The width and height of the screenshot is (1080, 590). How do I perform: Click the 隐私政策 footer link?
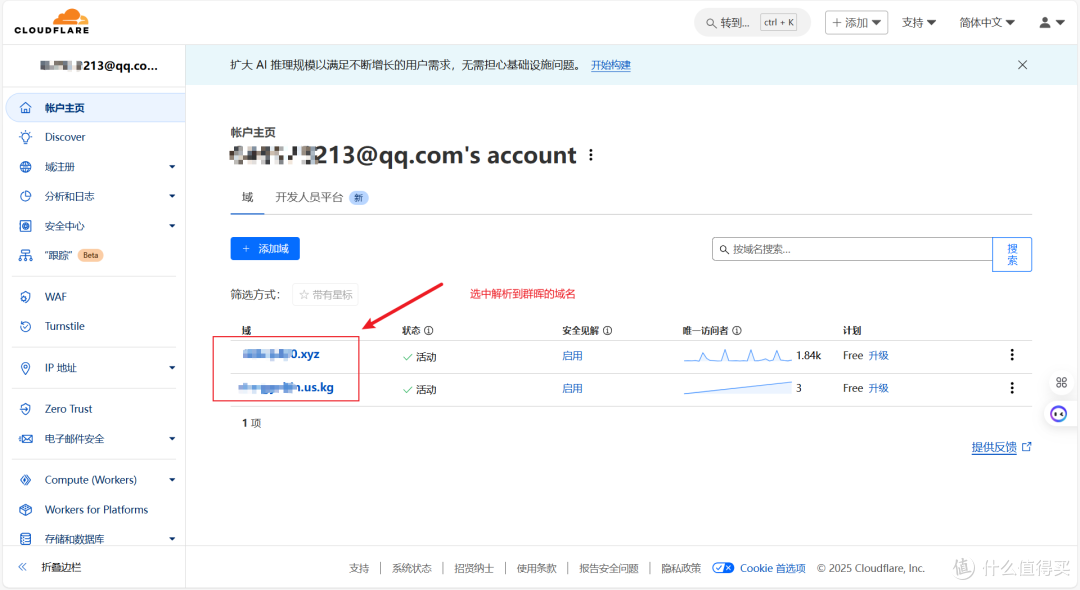pos(681,569)
